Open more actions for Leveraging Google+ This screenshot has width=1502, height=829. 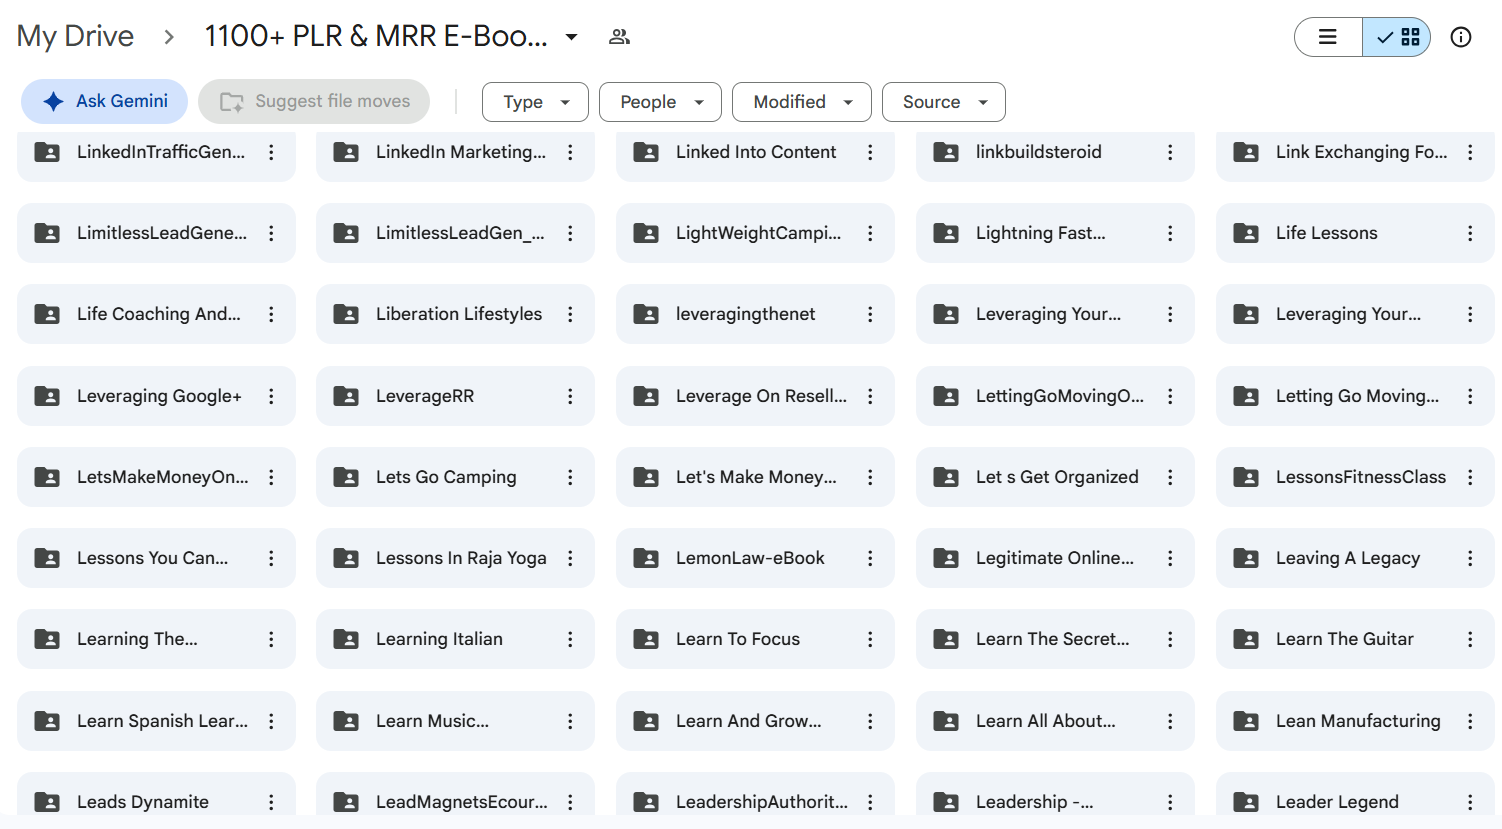[271, 396]
